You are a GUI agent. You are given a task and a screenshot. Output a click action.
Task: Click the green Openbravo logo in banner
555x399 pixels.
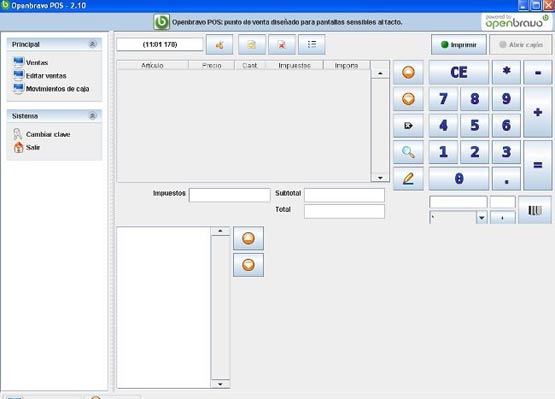[162, 22]
